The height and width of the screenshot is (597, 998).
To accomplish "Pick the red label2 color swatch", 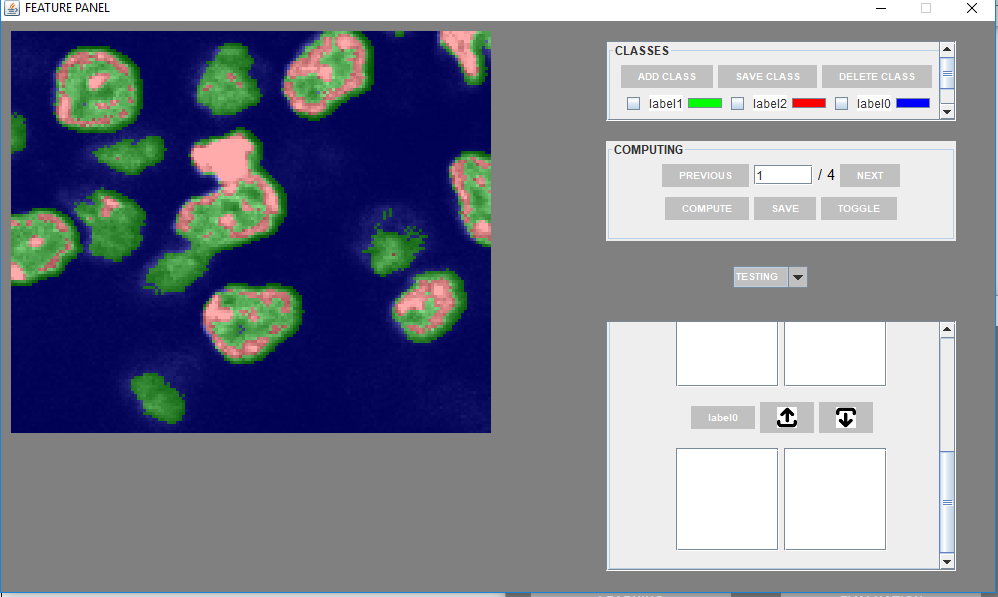I will click(x=808, y=103).
